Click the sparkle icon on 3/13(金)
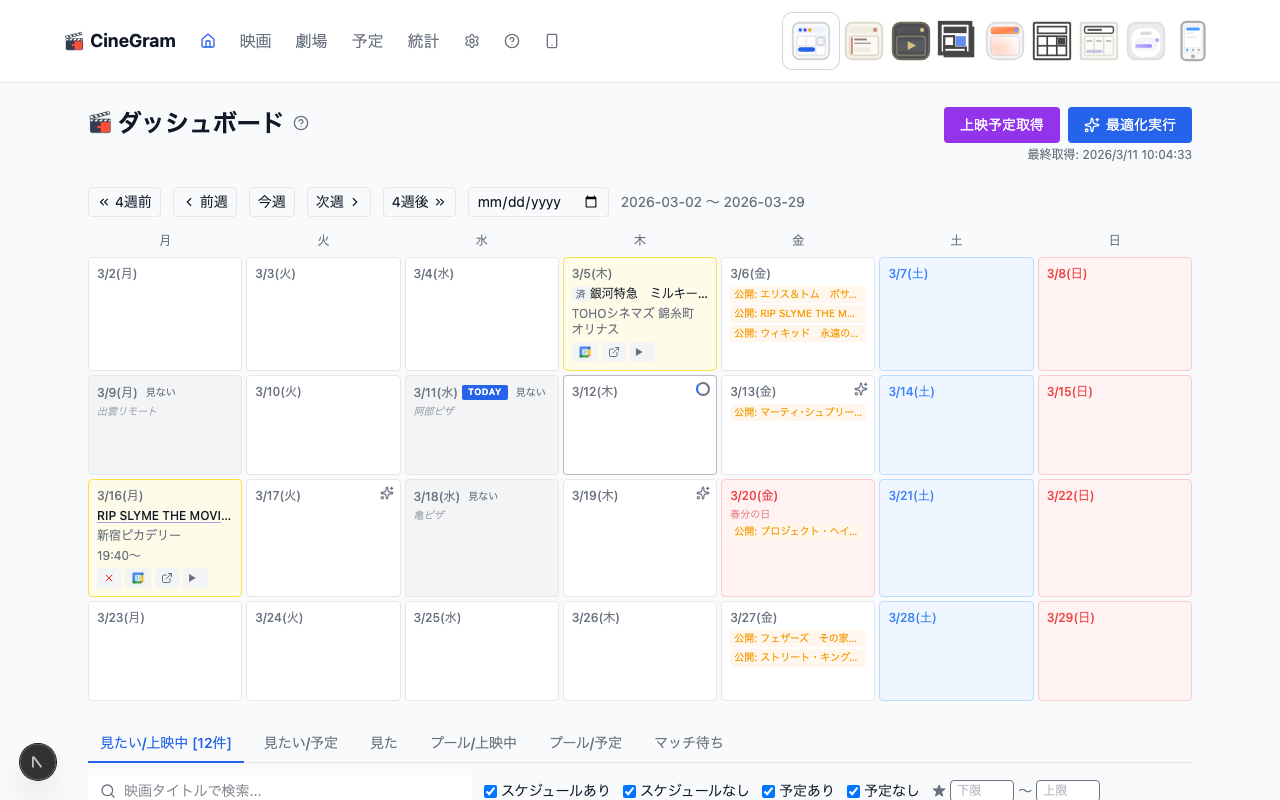Screen dimensions: 1280x800 coord(861,390)
